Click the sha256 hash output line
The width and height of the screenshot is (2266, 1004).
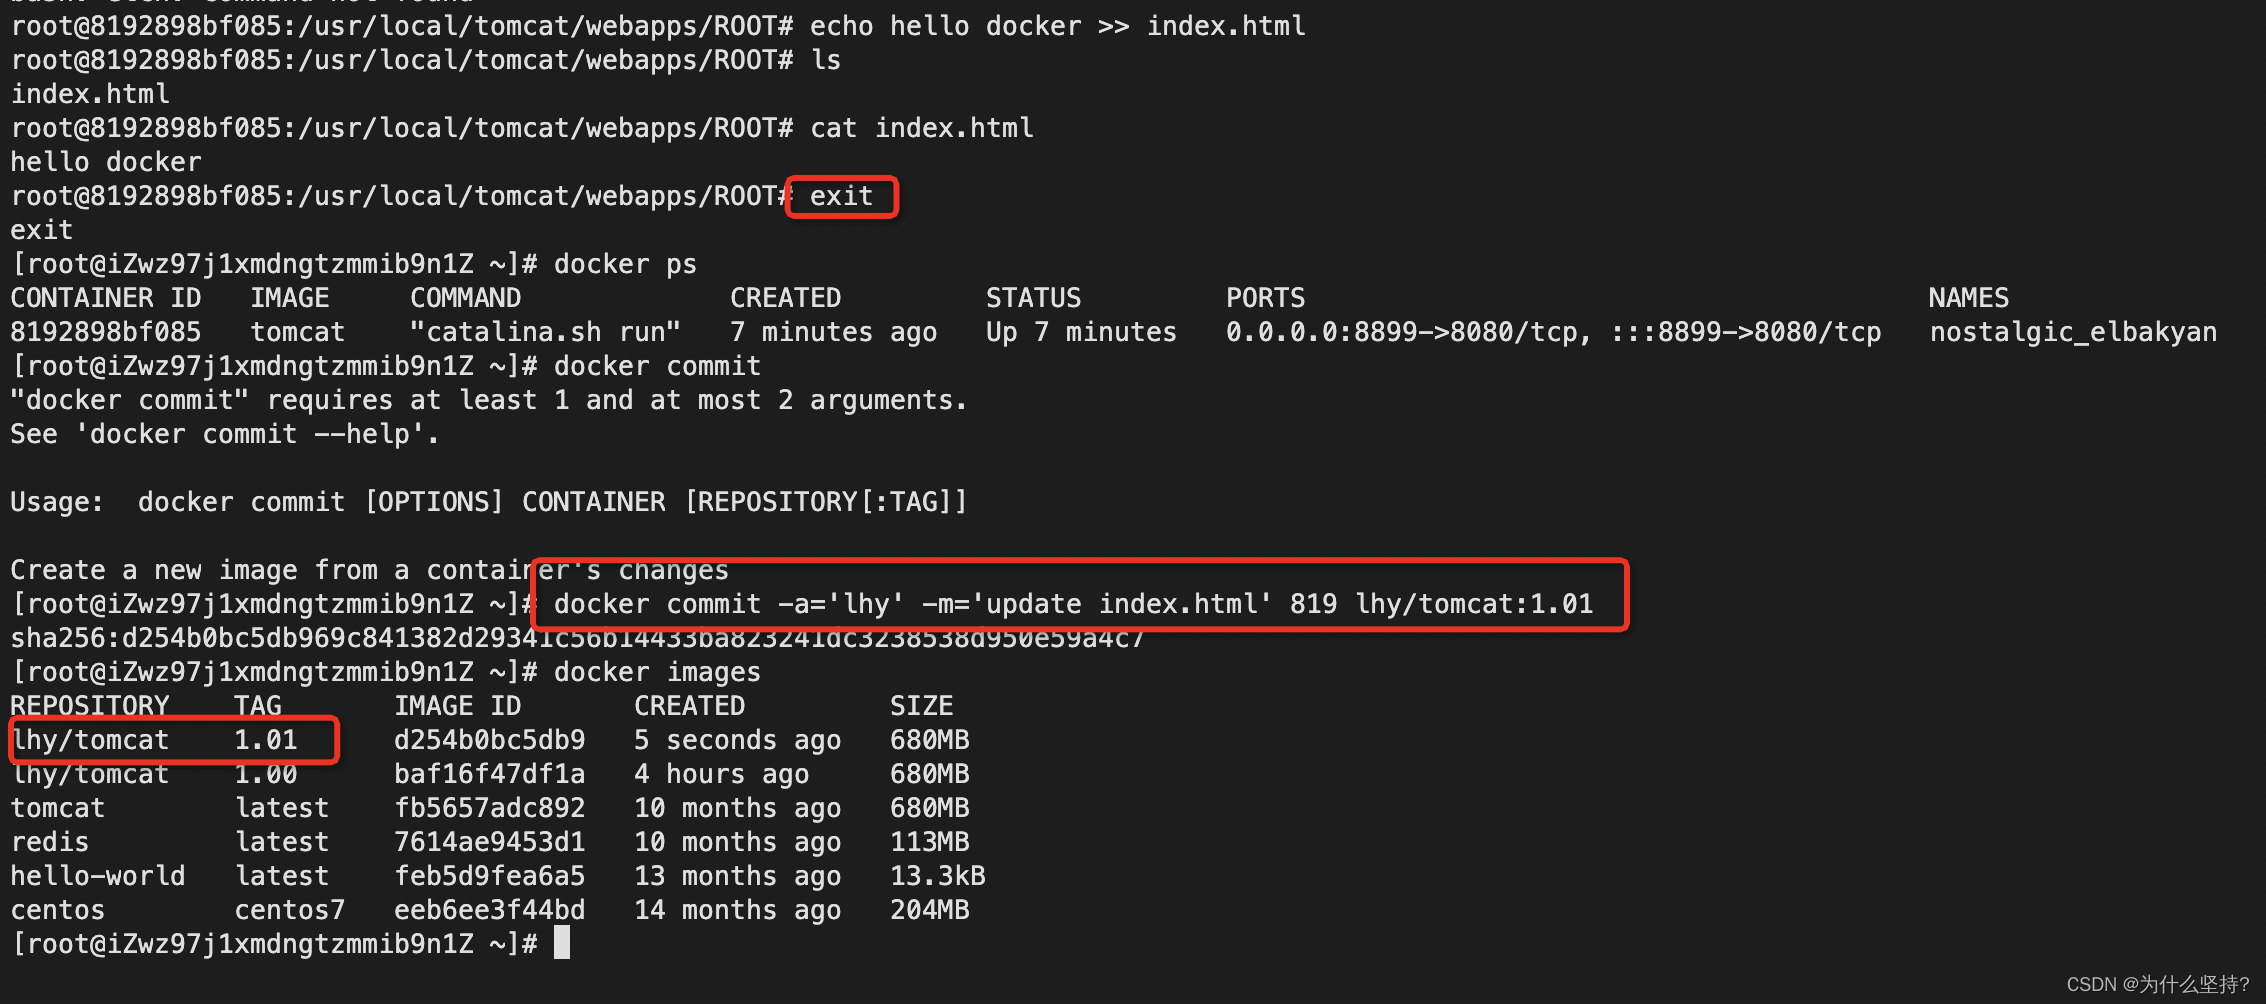577,638
